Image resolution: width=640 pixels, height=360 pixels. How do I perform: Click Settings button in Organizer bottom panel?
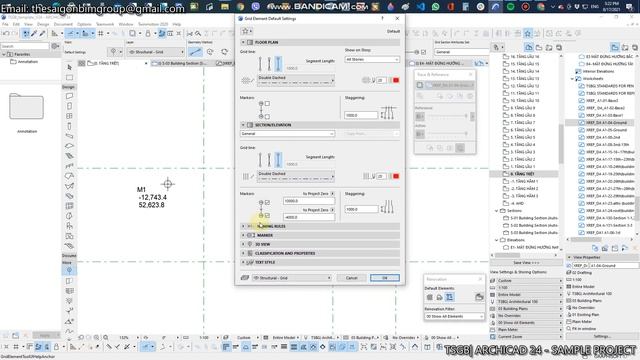[602, 336]
